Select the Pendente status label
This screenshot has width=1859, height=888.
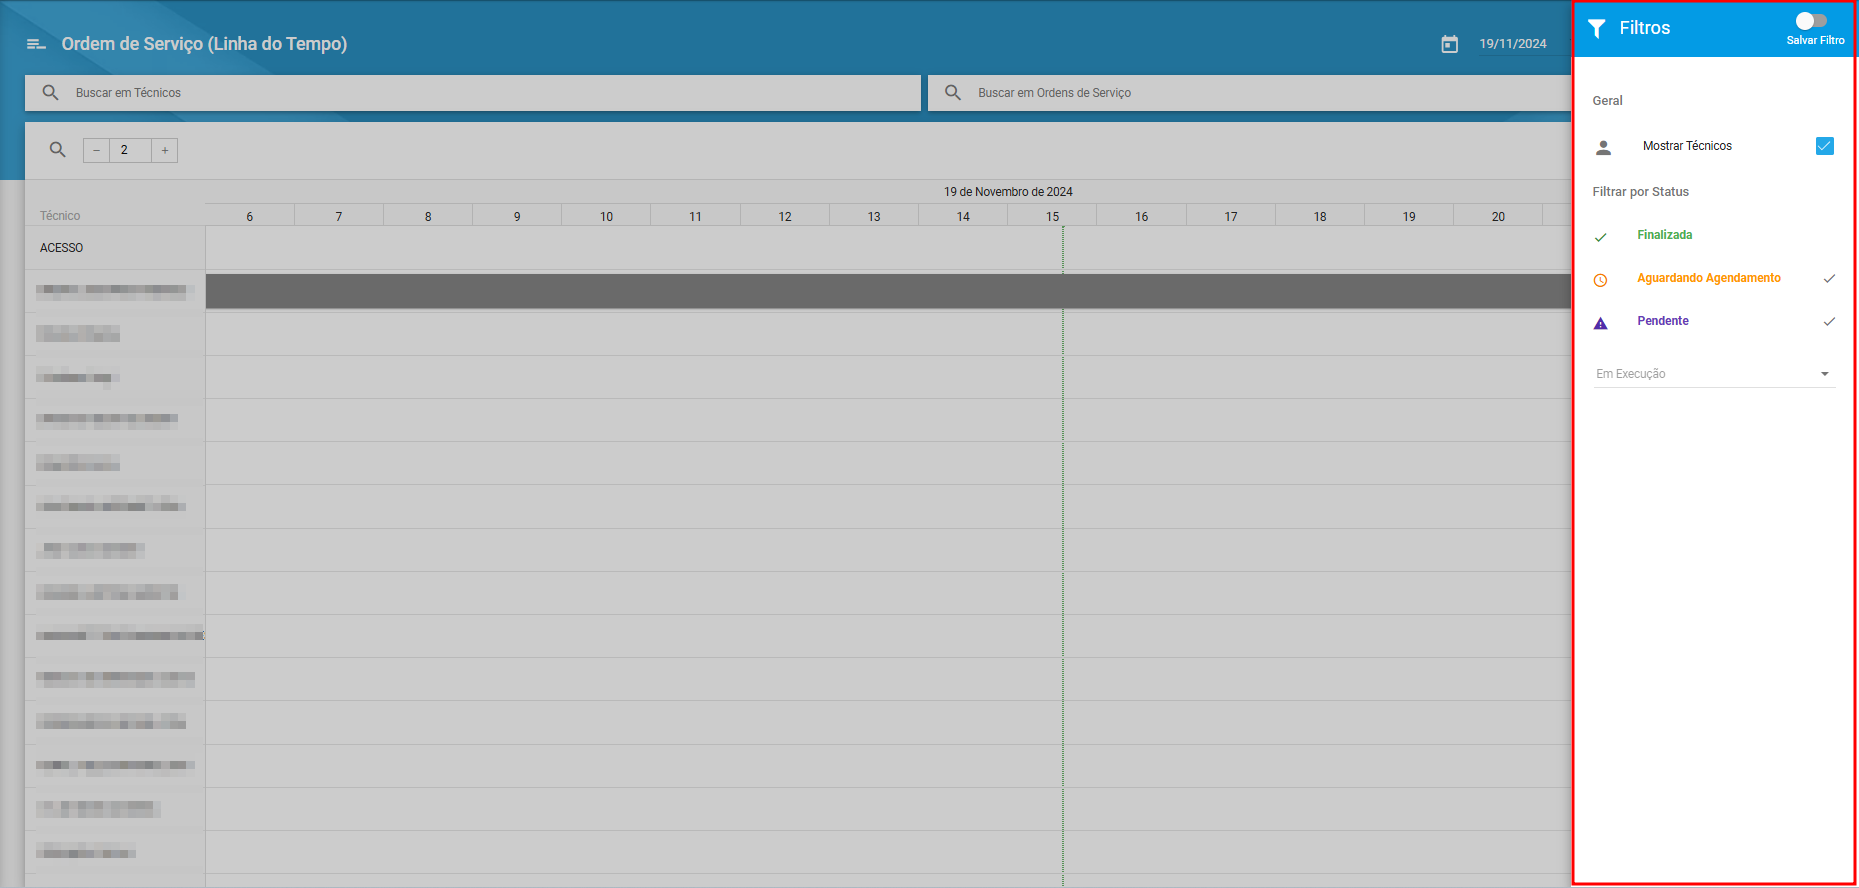point(1662,321)
